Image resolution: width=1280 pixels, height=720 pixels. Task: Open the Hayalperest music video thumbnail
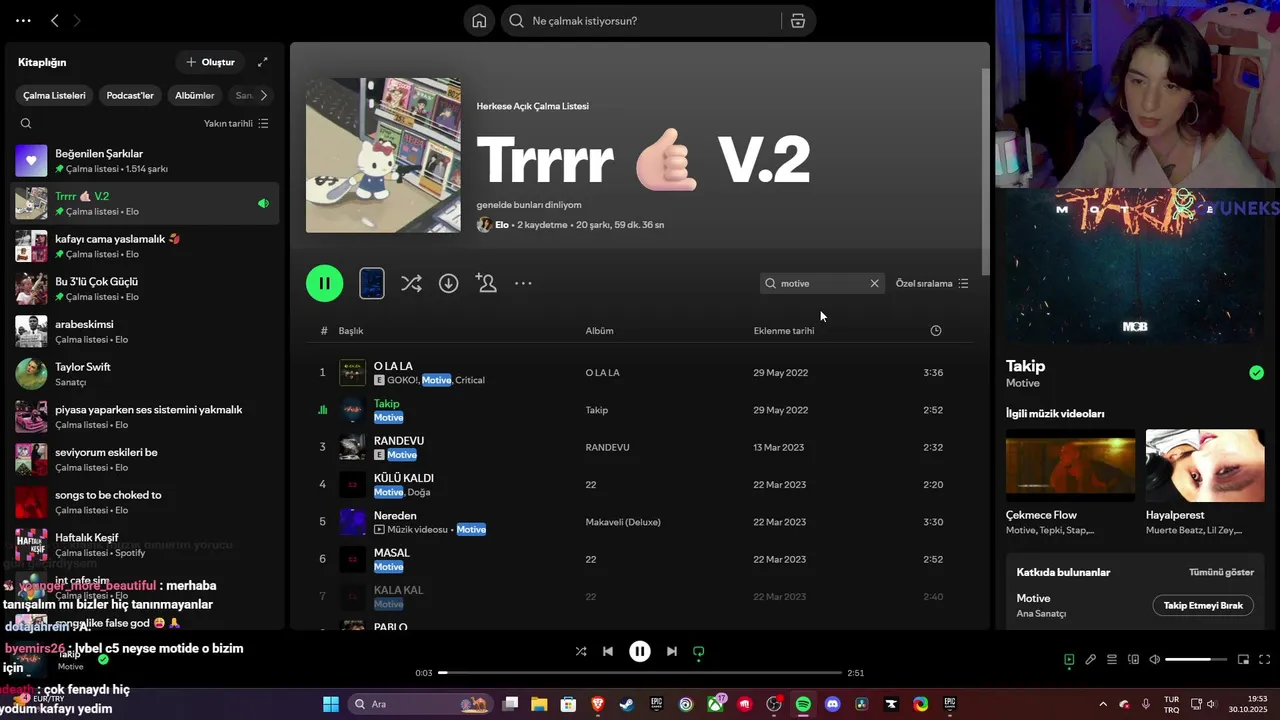pos(1205,465)
